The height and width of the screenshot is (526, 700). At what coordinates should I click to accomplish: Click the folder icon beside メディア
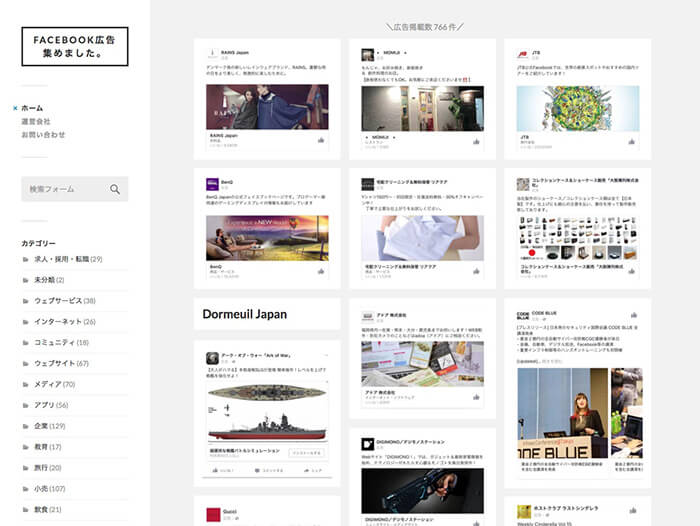point(25,384)
